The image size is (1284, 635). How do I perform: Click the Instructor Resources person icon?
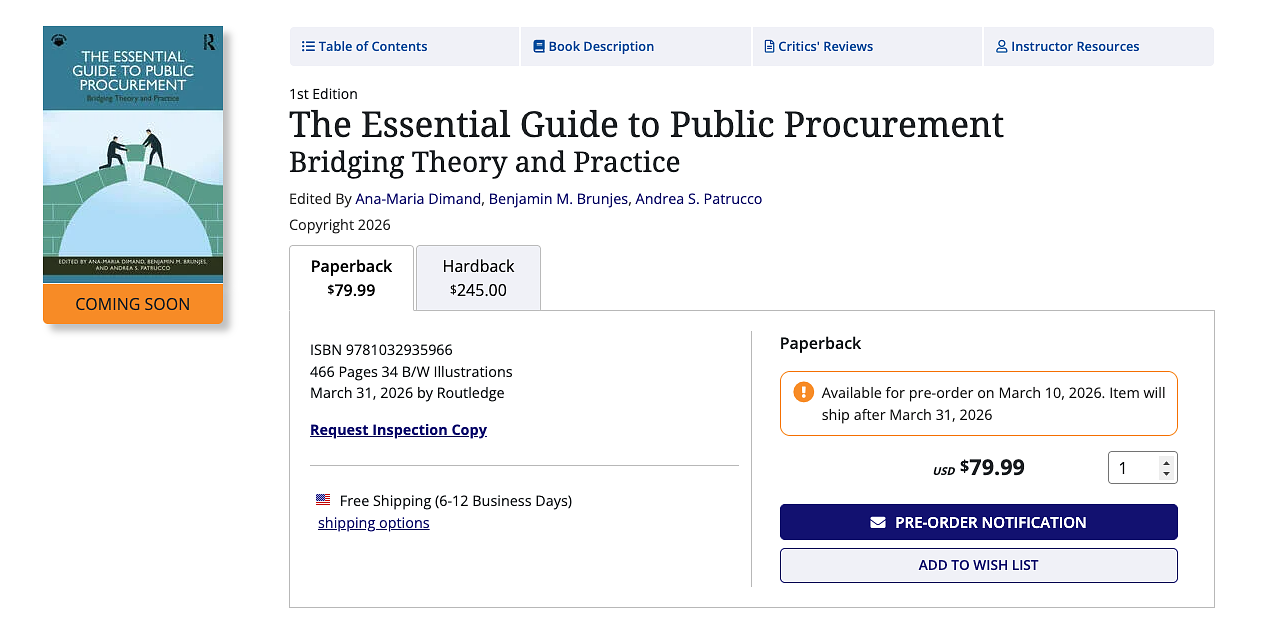pos(1001,46)
